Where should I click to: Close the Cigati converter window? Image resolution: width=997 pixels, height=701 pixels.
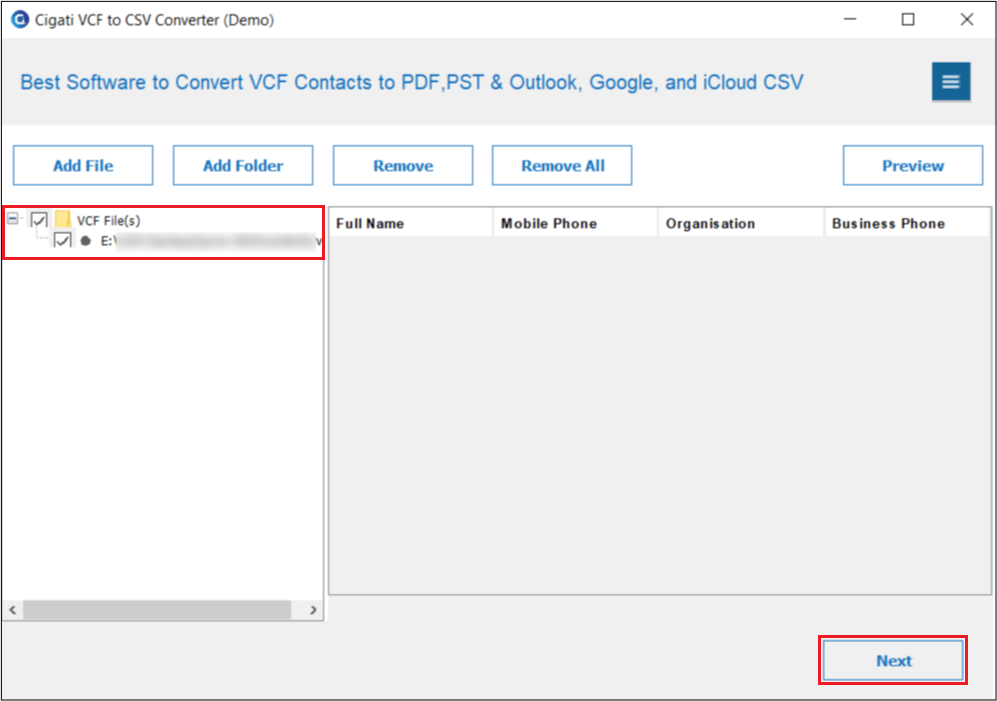point(966,20)
